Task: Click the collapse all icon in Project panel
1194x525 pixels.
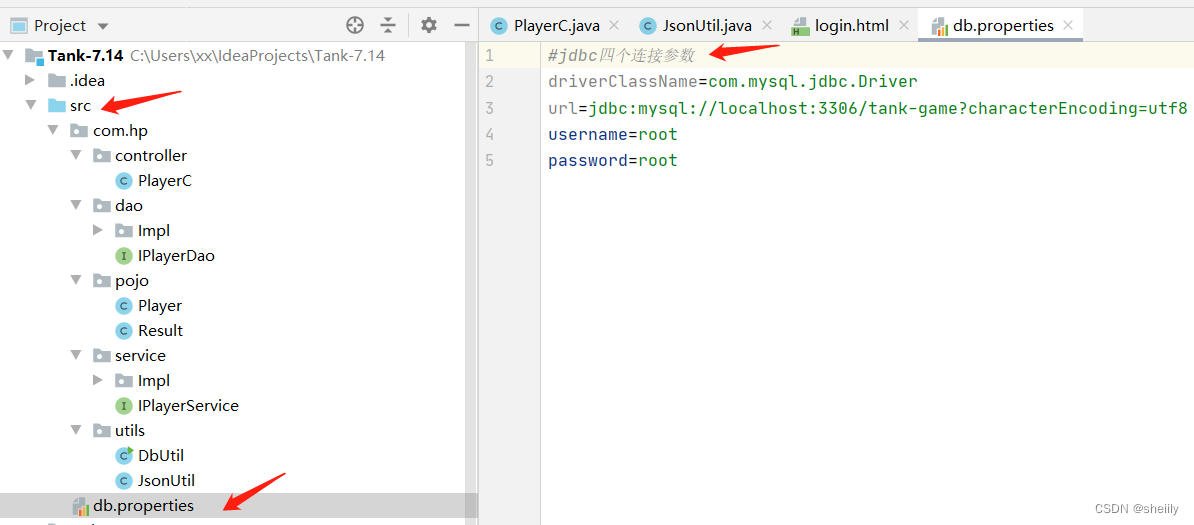Action: tap(388, 25)
